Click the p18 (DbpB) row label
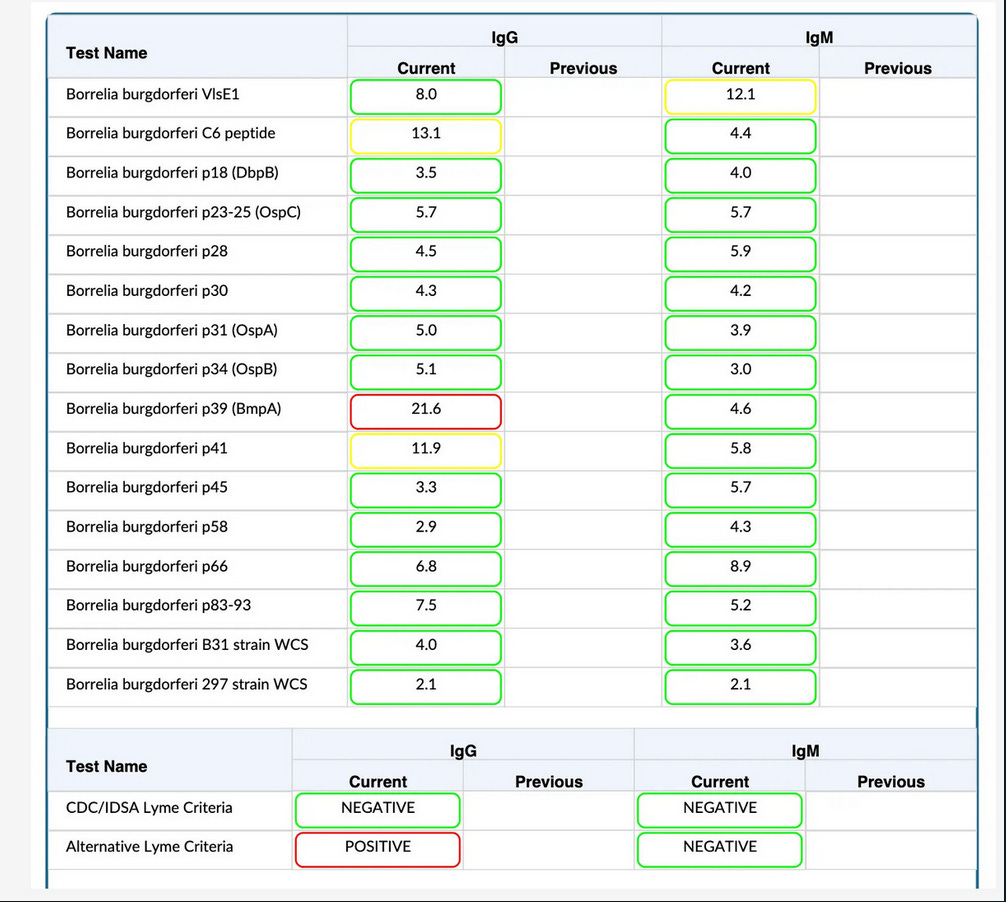1006x902 pixels. tap(172, 173)
